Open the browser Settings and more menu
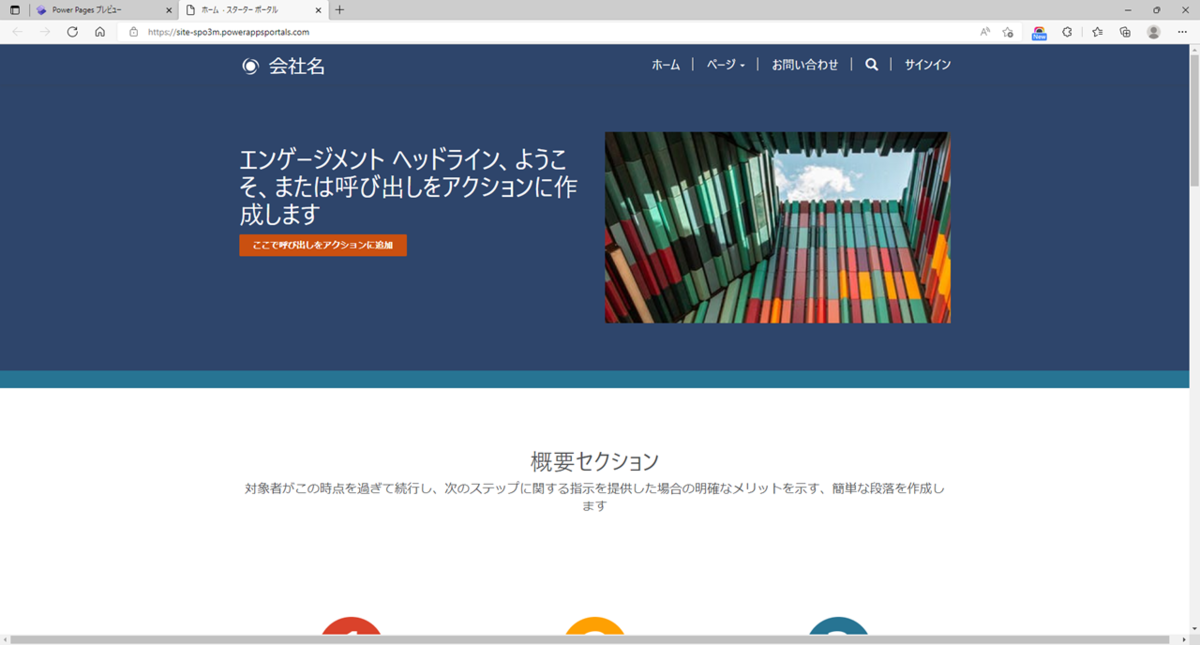The width and height of the screenshot is (1200, 645). tap(1182, 32)
